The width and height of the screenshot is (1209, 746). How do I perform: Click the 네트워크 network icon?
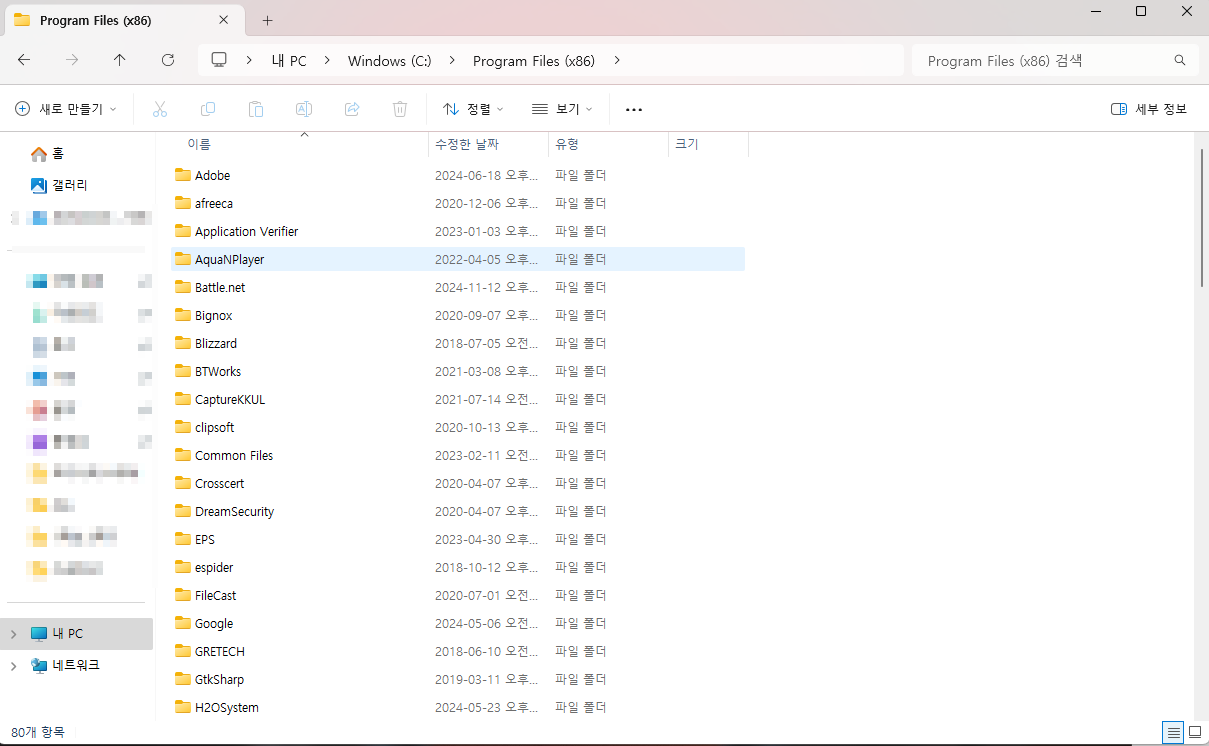click(39, 665)
